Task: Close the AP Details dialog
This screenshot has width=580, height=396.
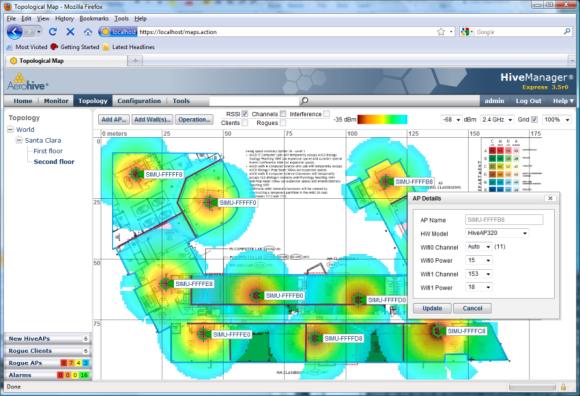Action: 550,198
